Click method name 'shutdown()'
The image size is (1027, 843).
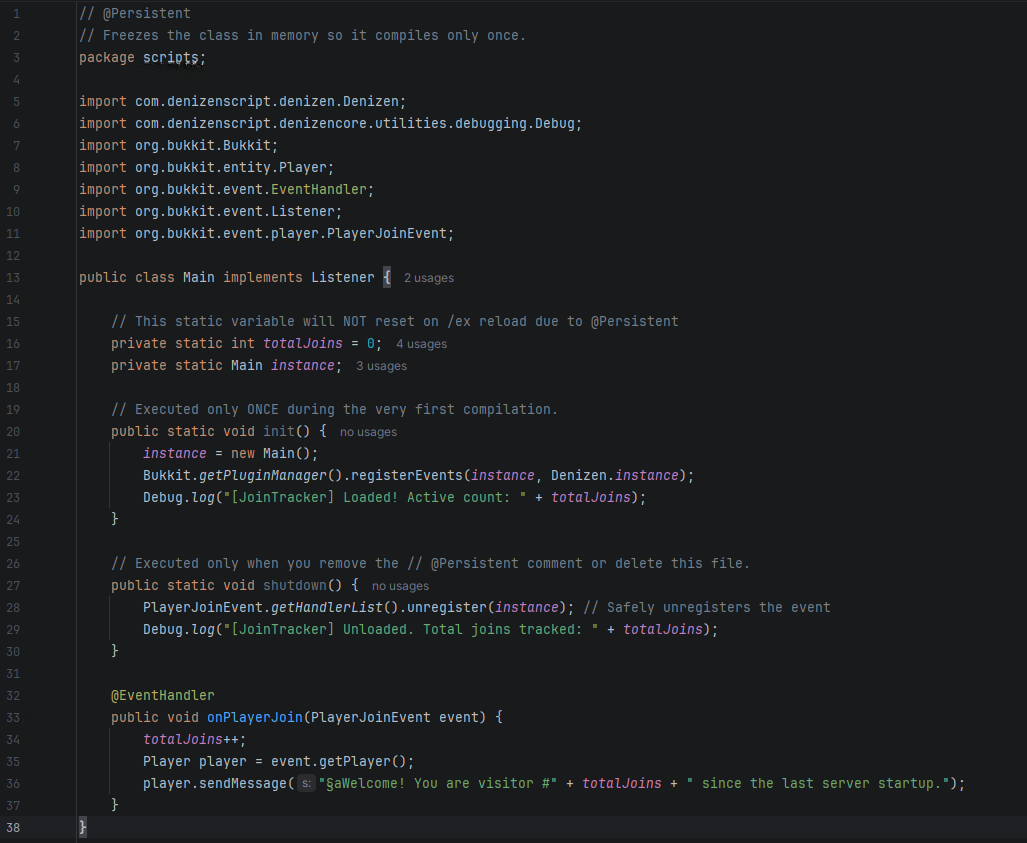[x=303, y=586]
